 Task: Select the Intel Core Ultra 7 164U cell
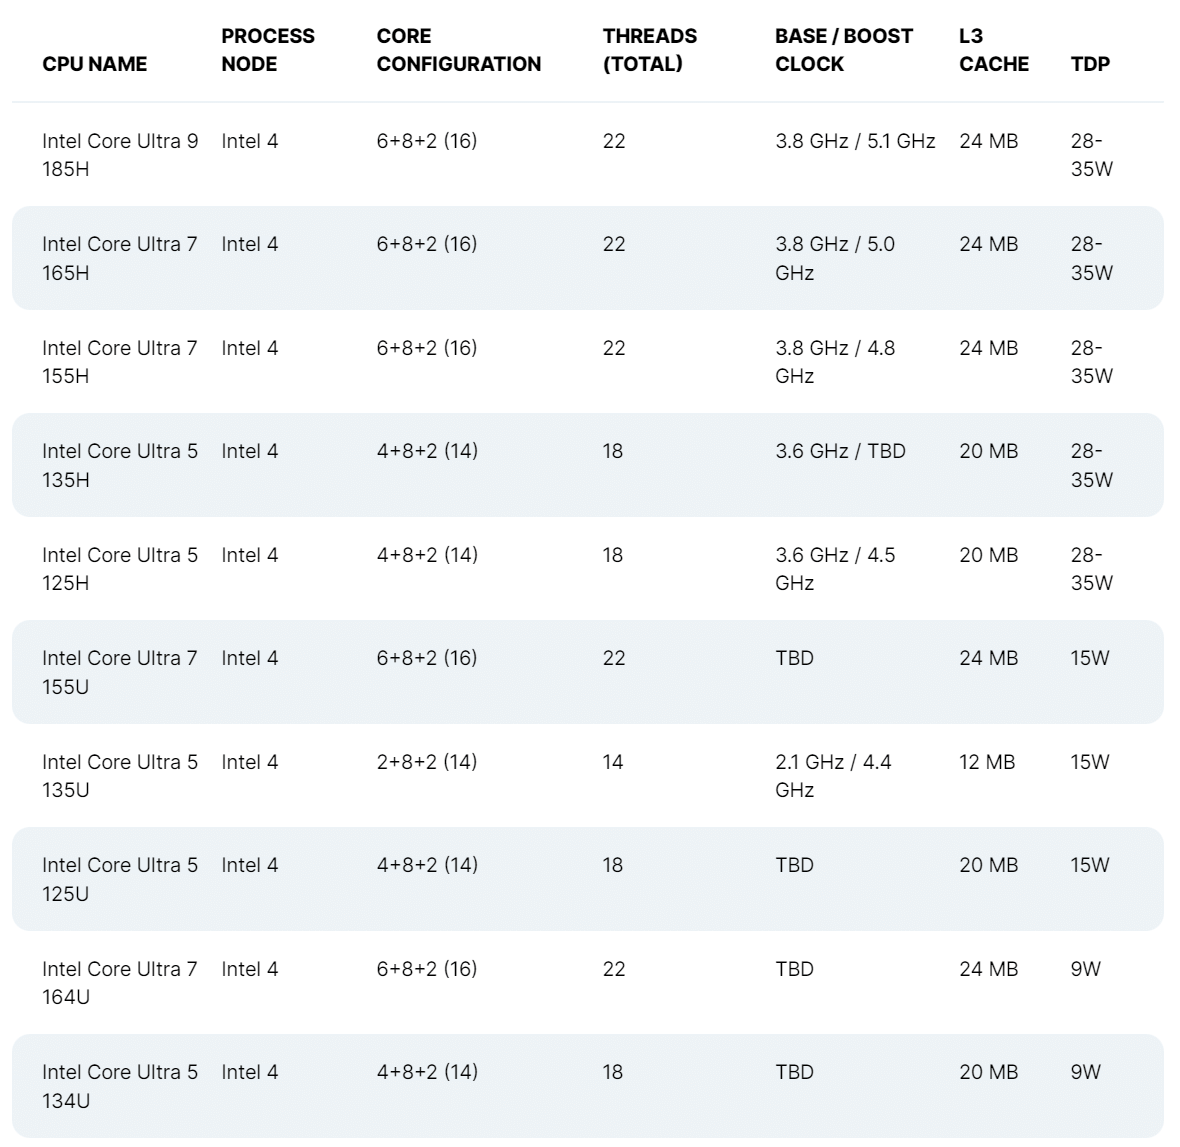pyautogui.click(x=120, y=983)
